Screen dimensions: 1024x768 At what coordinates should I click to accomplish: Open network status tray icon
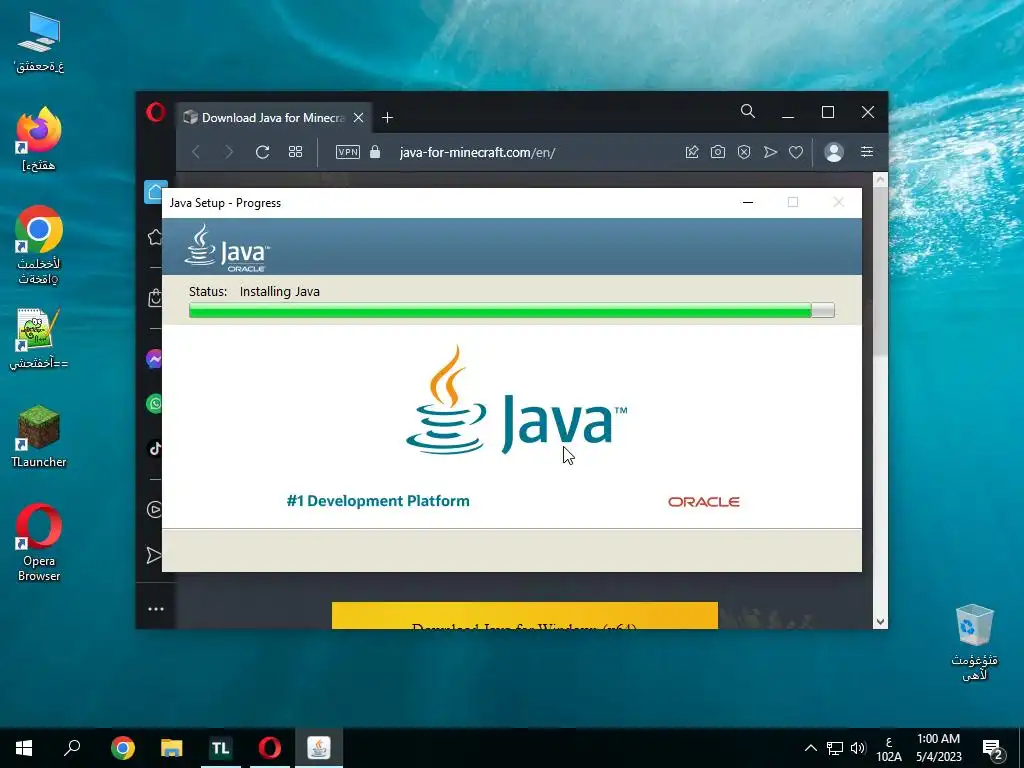pyautogui.click(x=835, y=748)
